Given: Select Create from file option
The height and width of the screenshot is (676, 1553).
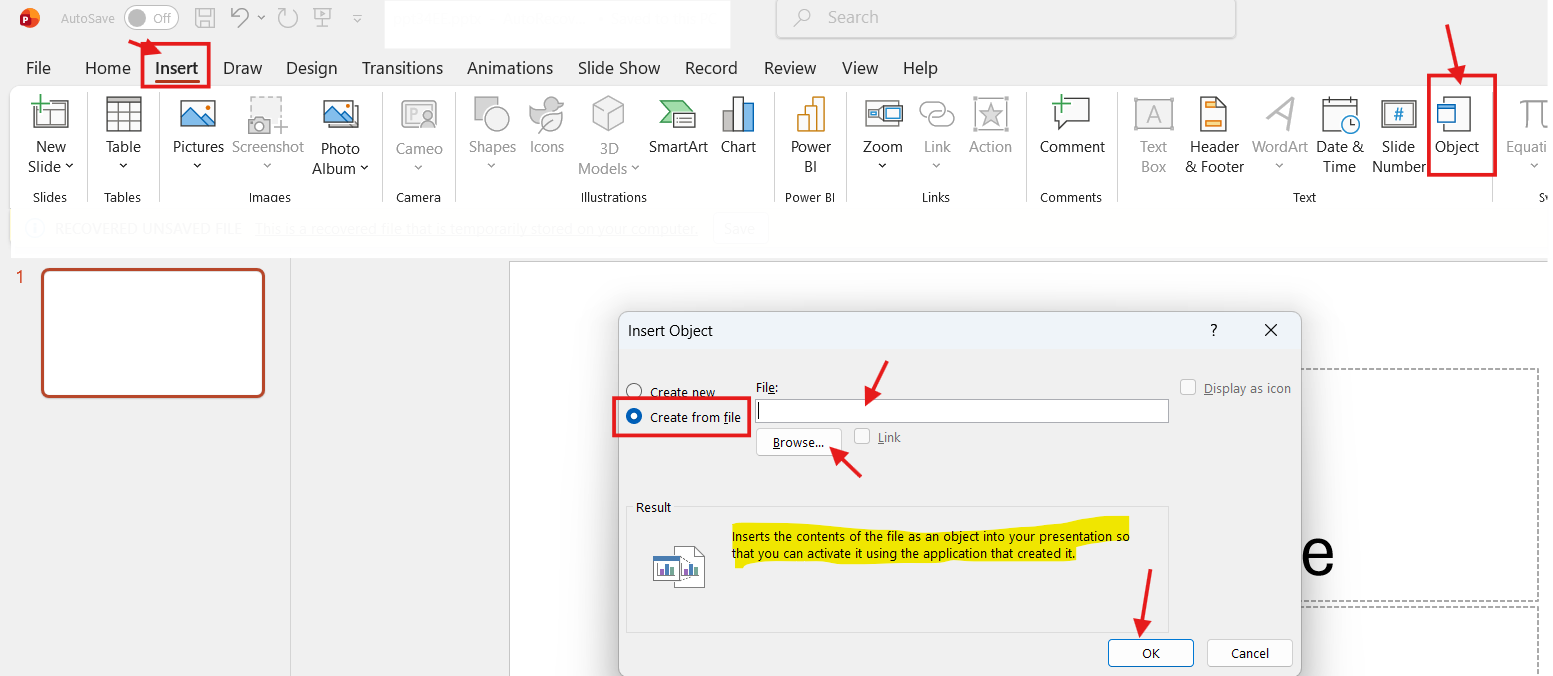Looking at the screenshot, I should tap(634, 417).
